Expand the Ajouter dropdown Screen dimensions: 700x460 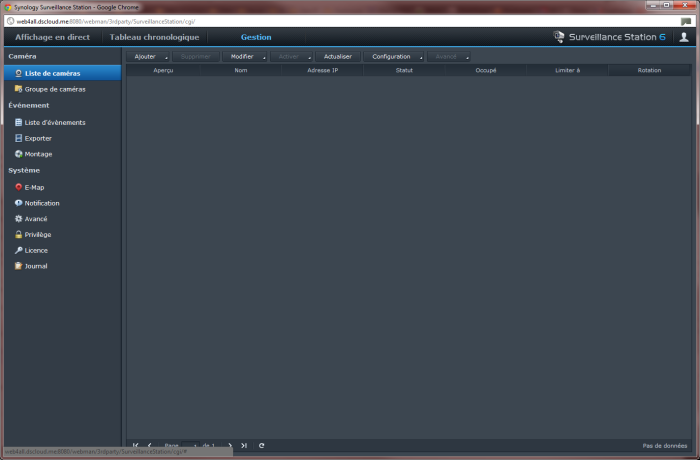point(149,57)
